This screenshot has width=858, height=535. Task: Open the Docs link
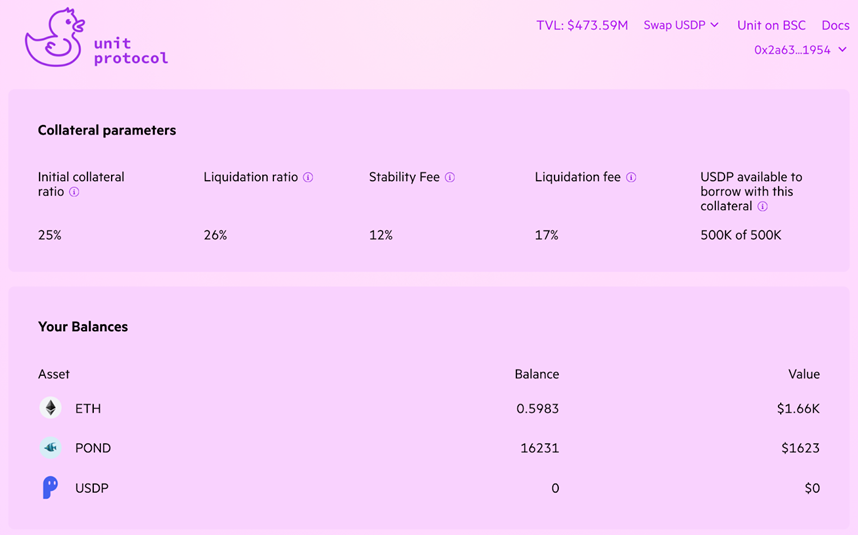tap(835, 25)
